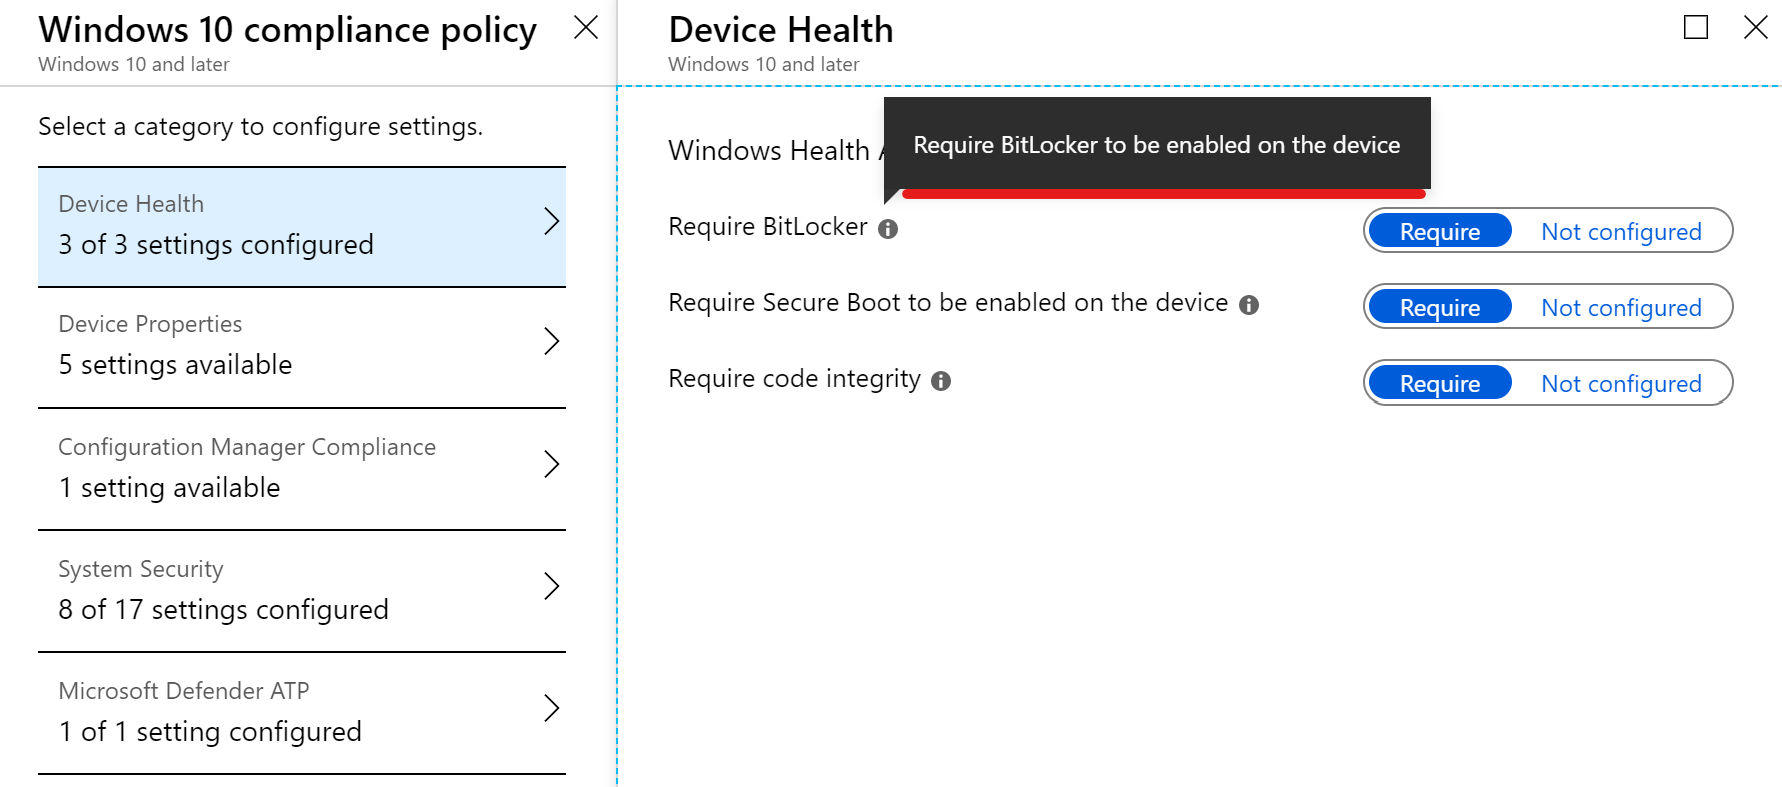Screen dimensions: 1782x787
Task: Set Require BitLocker to Not configured
Action: click(x=1621, y=231)
